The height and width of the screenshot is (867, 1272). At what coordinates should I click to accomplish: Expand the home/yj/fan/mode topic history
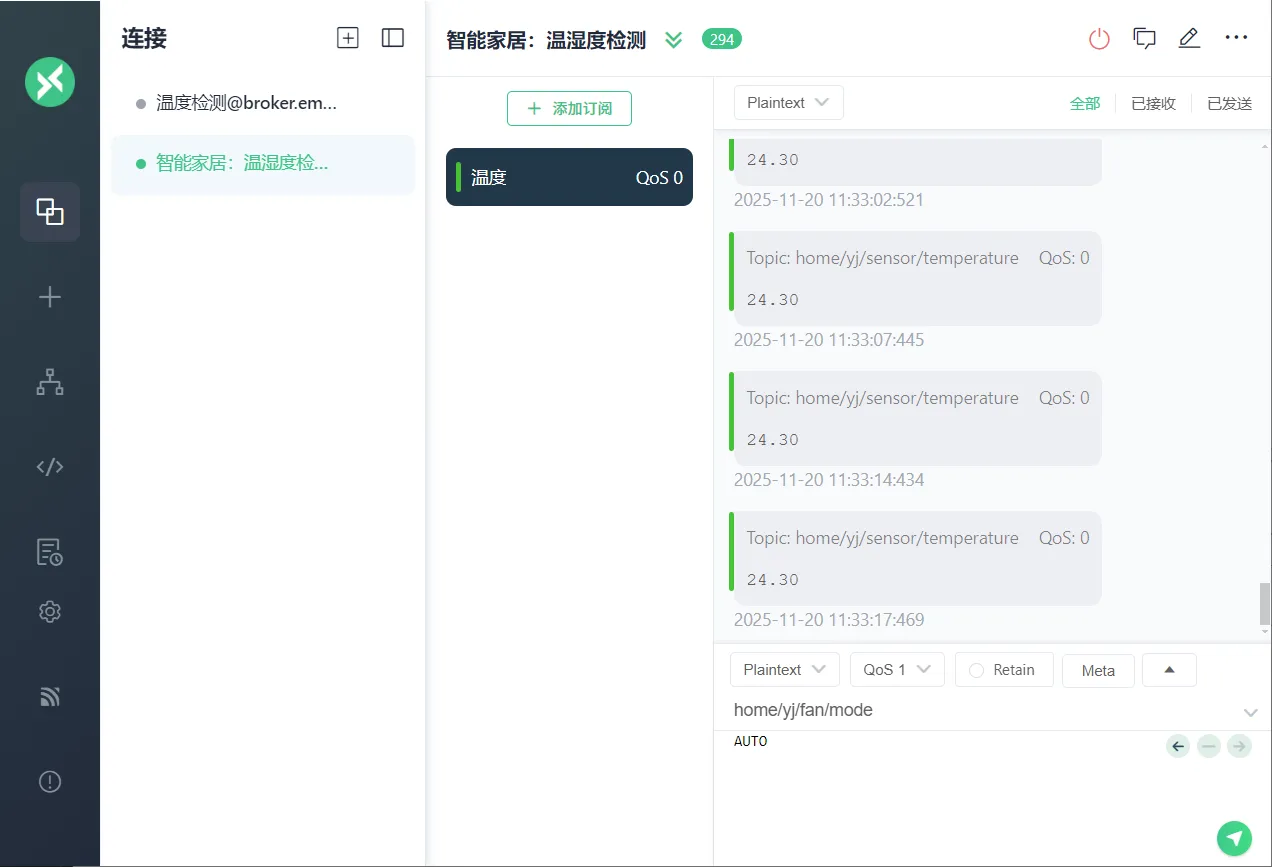tap(1250, 712)
